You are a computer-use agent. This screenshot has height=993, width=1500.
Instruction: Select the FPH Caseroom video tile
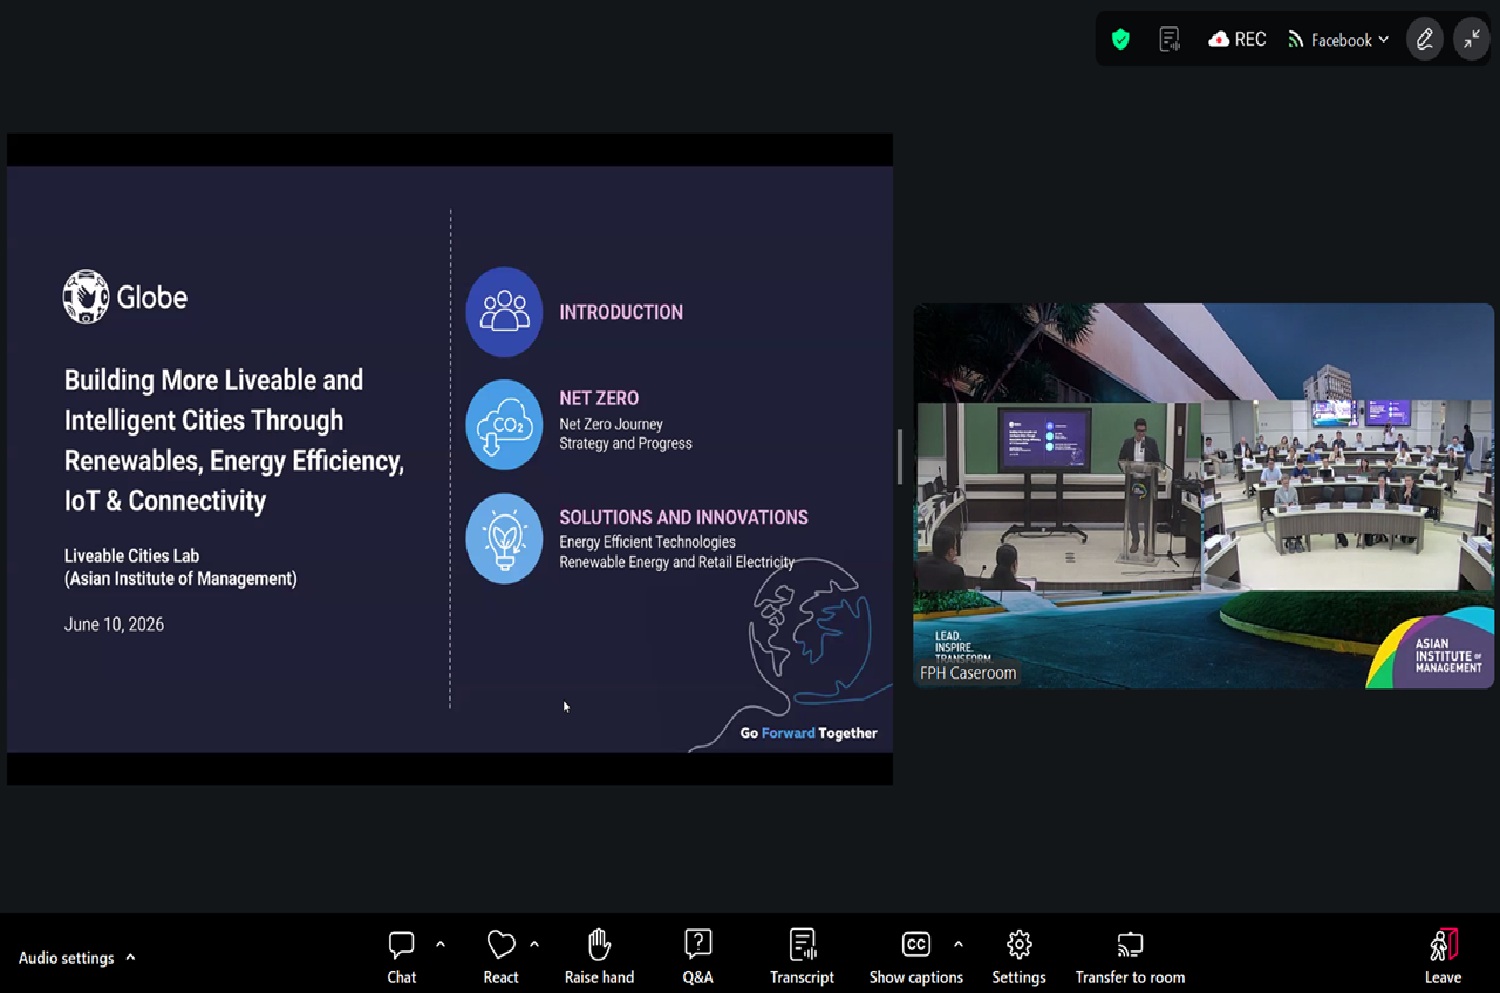(x=1203, y=495)
